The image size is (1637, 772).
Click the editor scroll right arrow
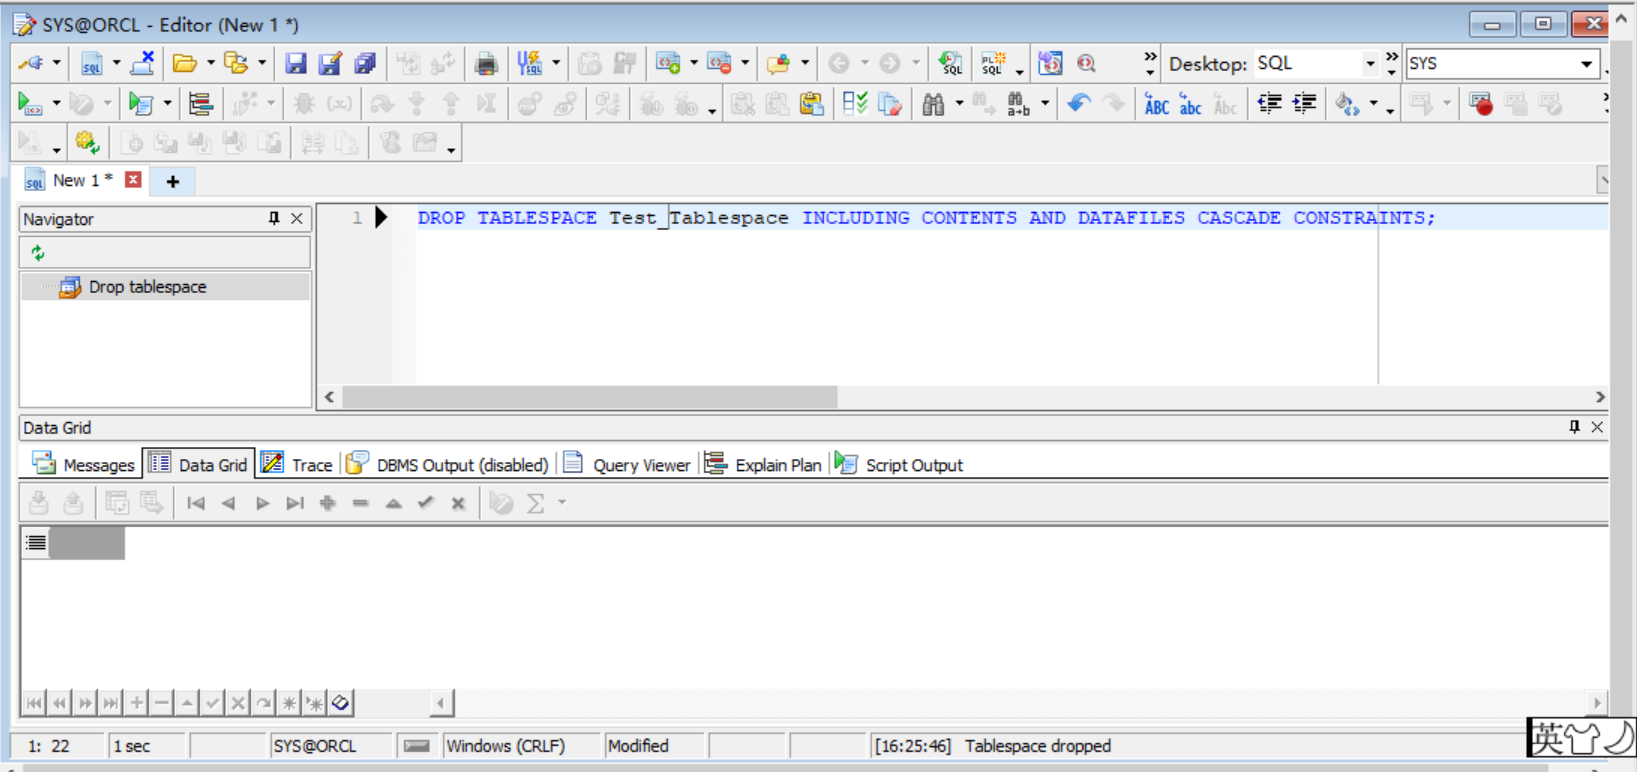click(1599, 397)
